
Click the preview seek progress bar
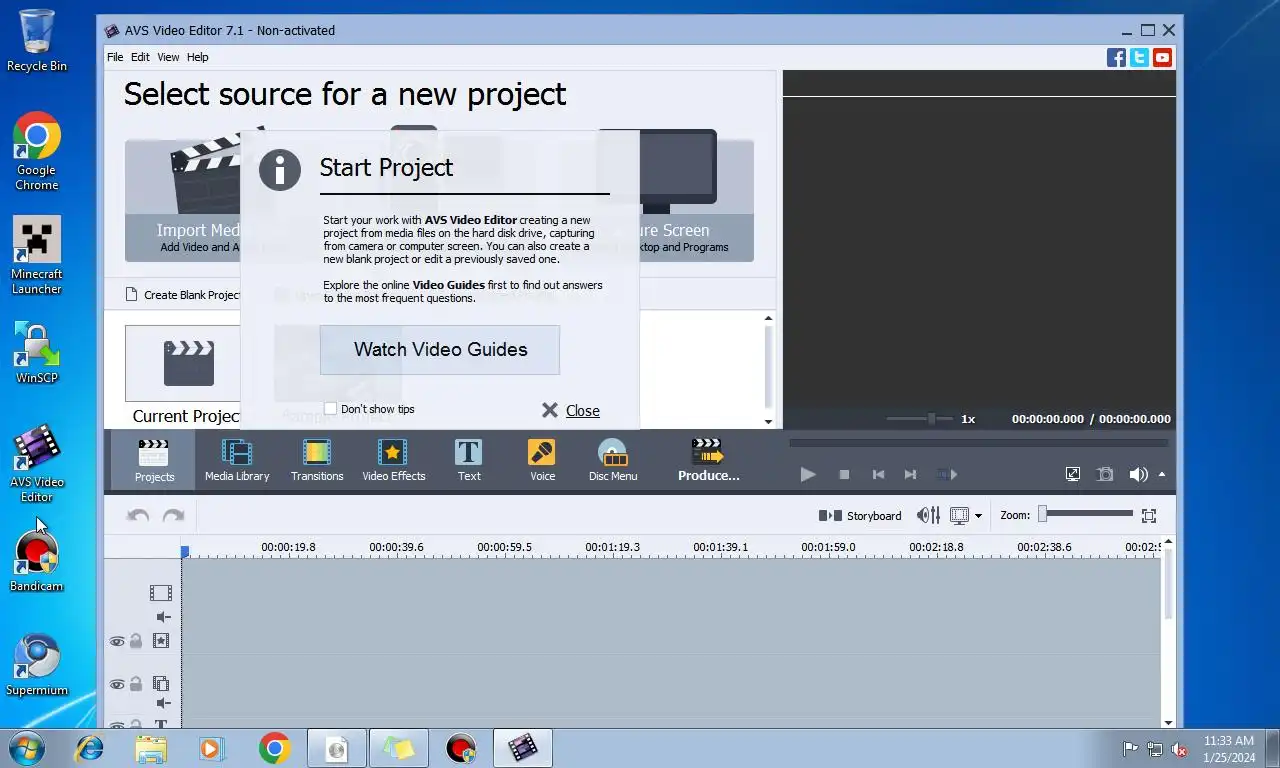[978, 443]
